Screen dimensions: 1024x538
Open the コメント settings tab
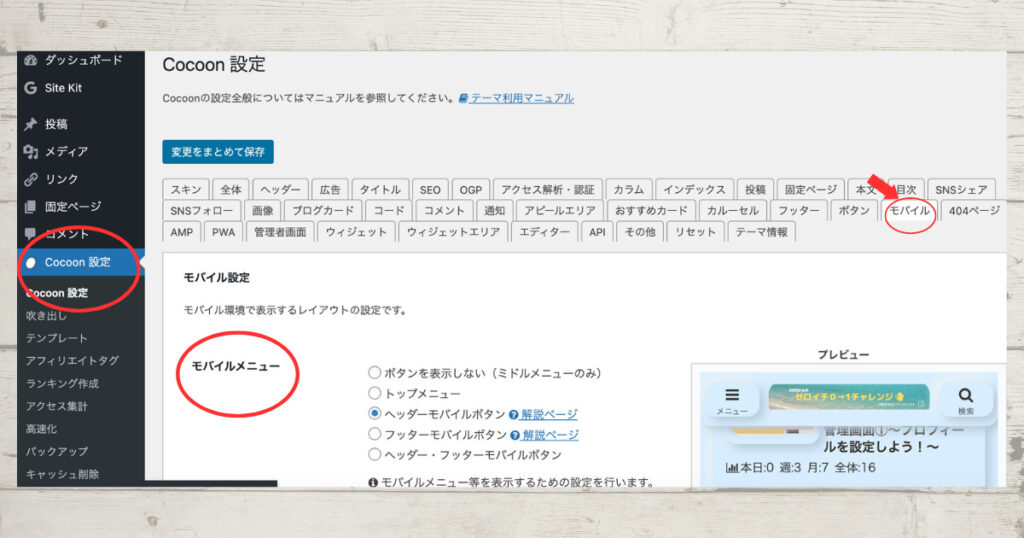444,210
